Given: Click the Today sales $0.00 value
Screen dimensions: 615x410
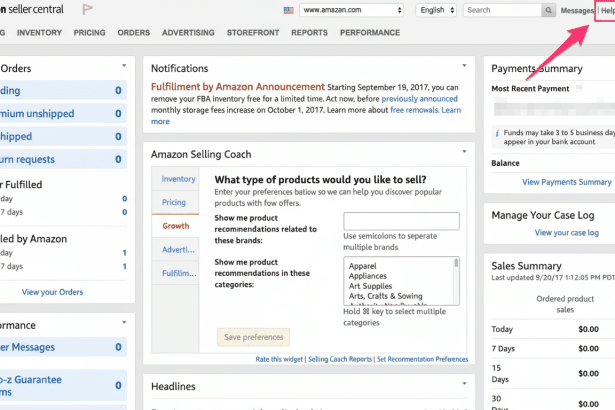Looking at the screenshot, I should [588, 330].
